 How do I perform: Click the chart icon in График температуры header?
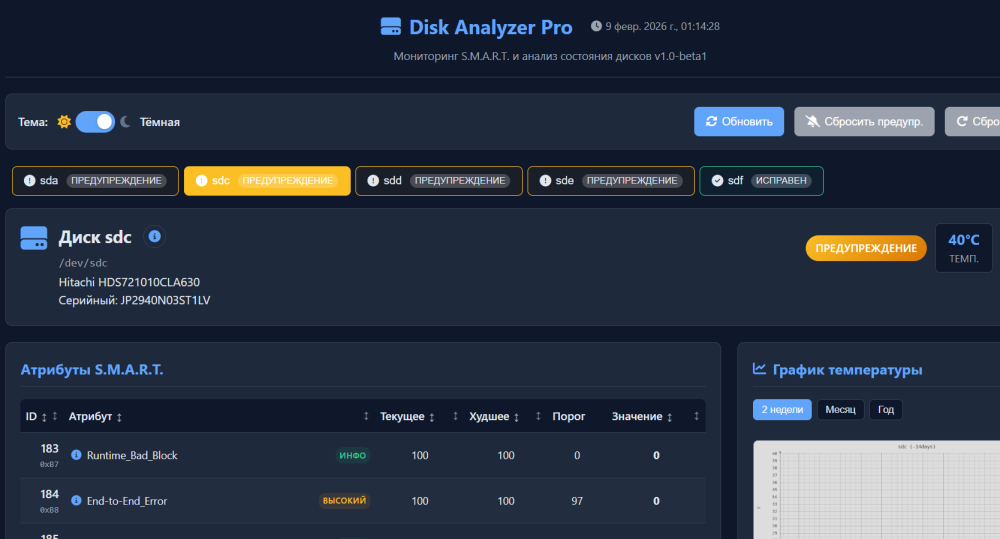[x=759, y=369]
